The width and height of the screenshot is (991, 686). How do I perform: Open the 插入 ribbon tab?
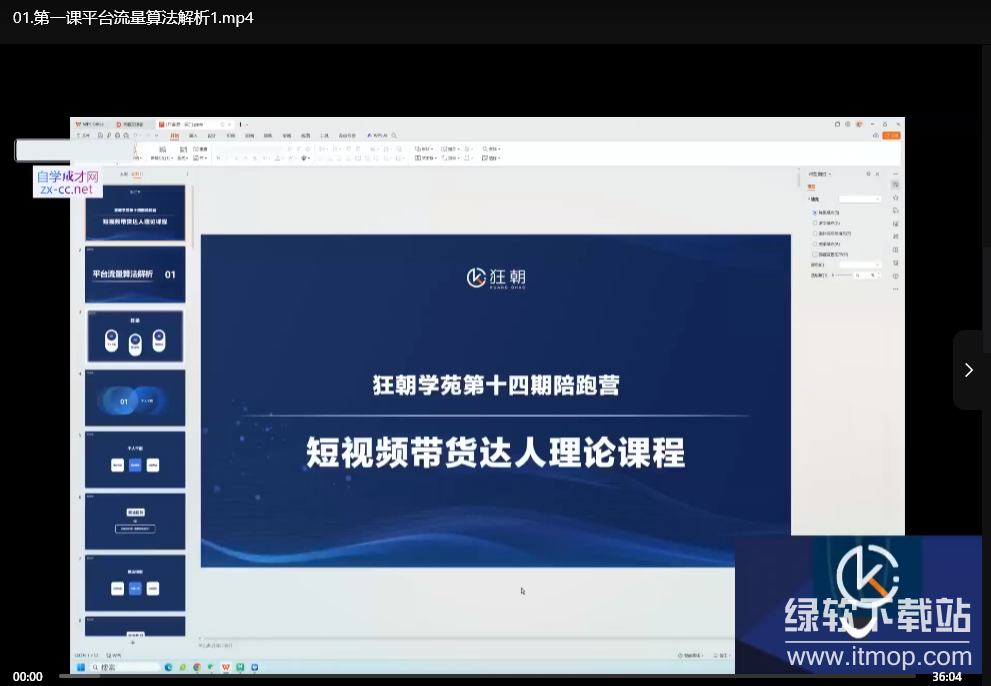pyautogui.click(x=194, y=135)
